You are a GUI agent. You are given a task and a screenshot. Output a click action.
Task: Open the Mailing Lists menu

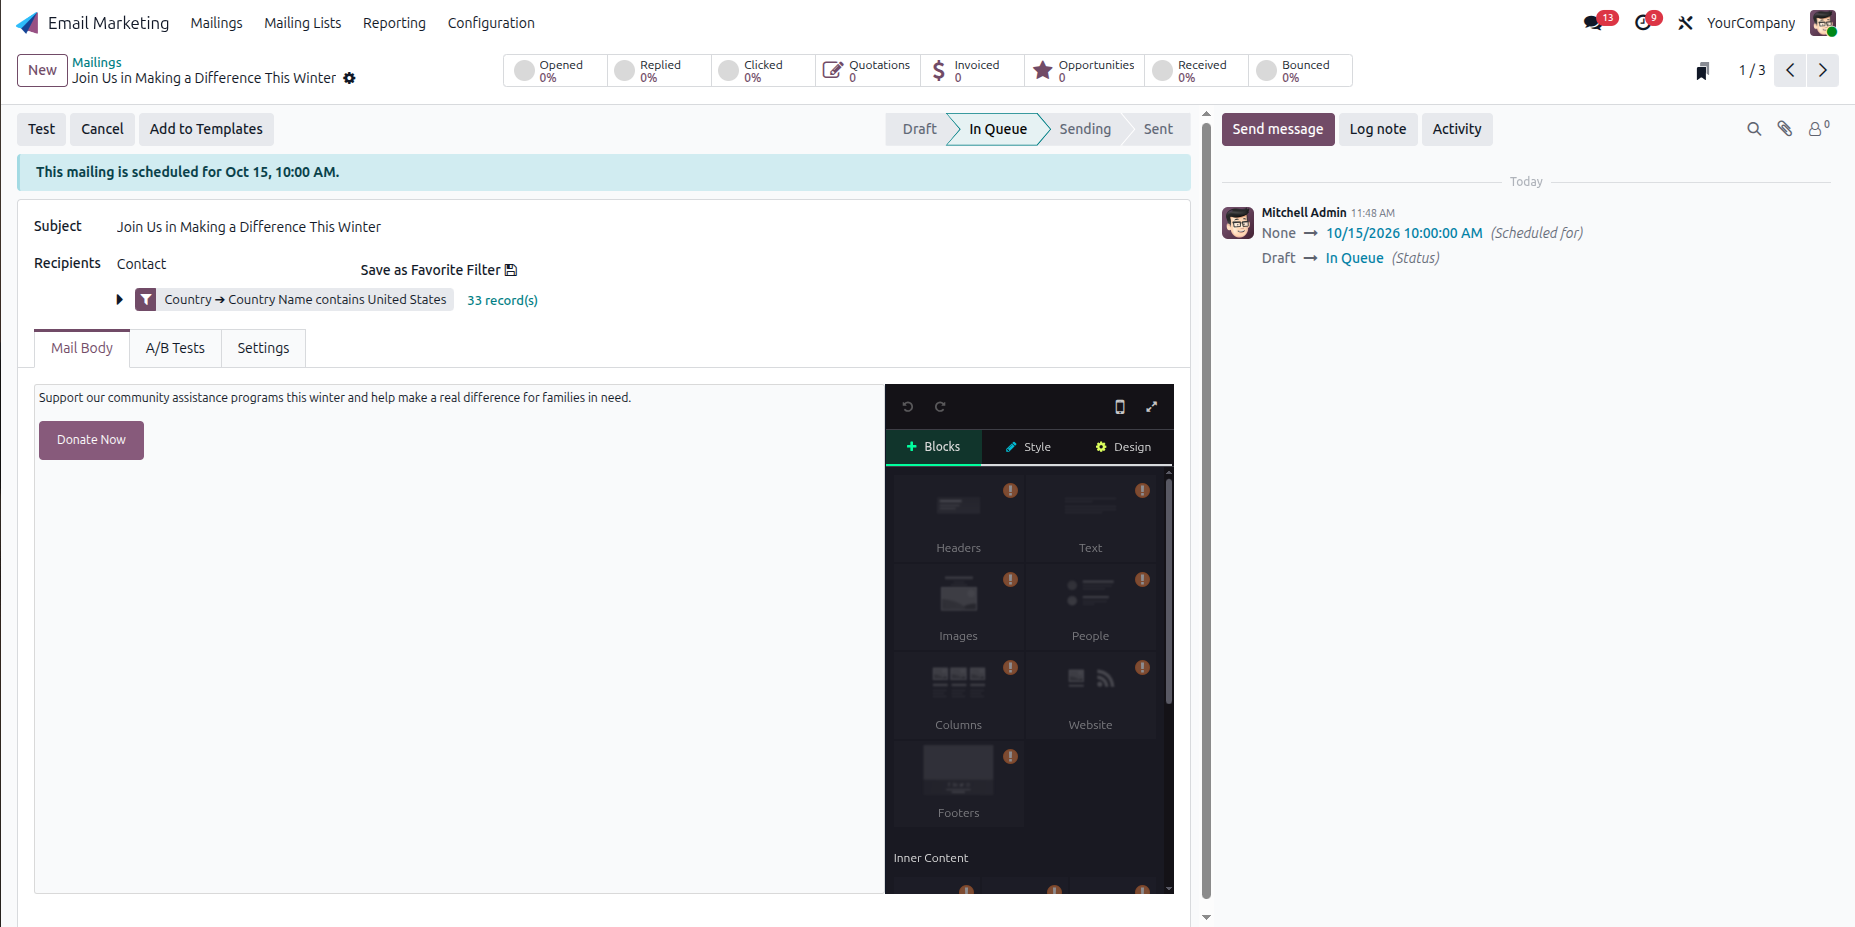(x=302, y=23)
